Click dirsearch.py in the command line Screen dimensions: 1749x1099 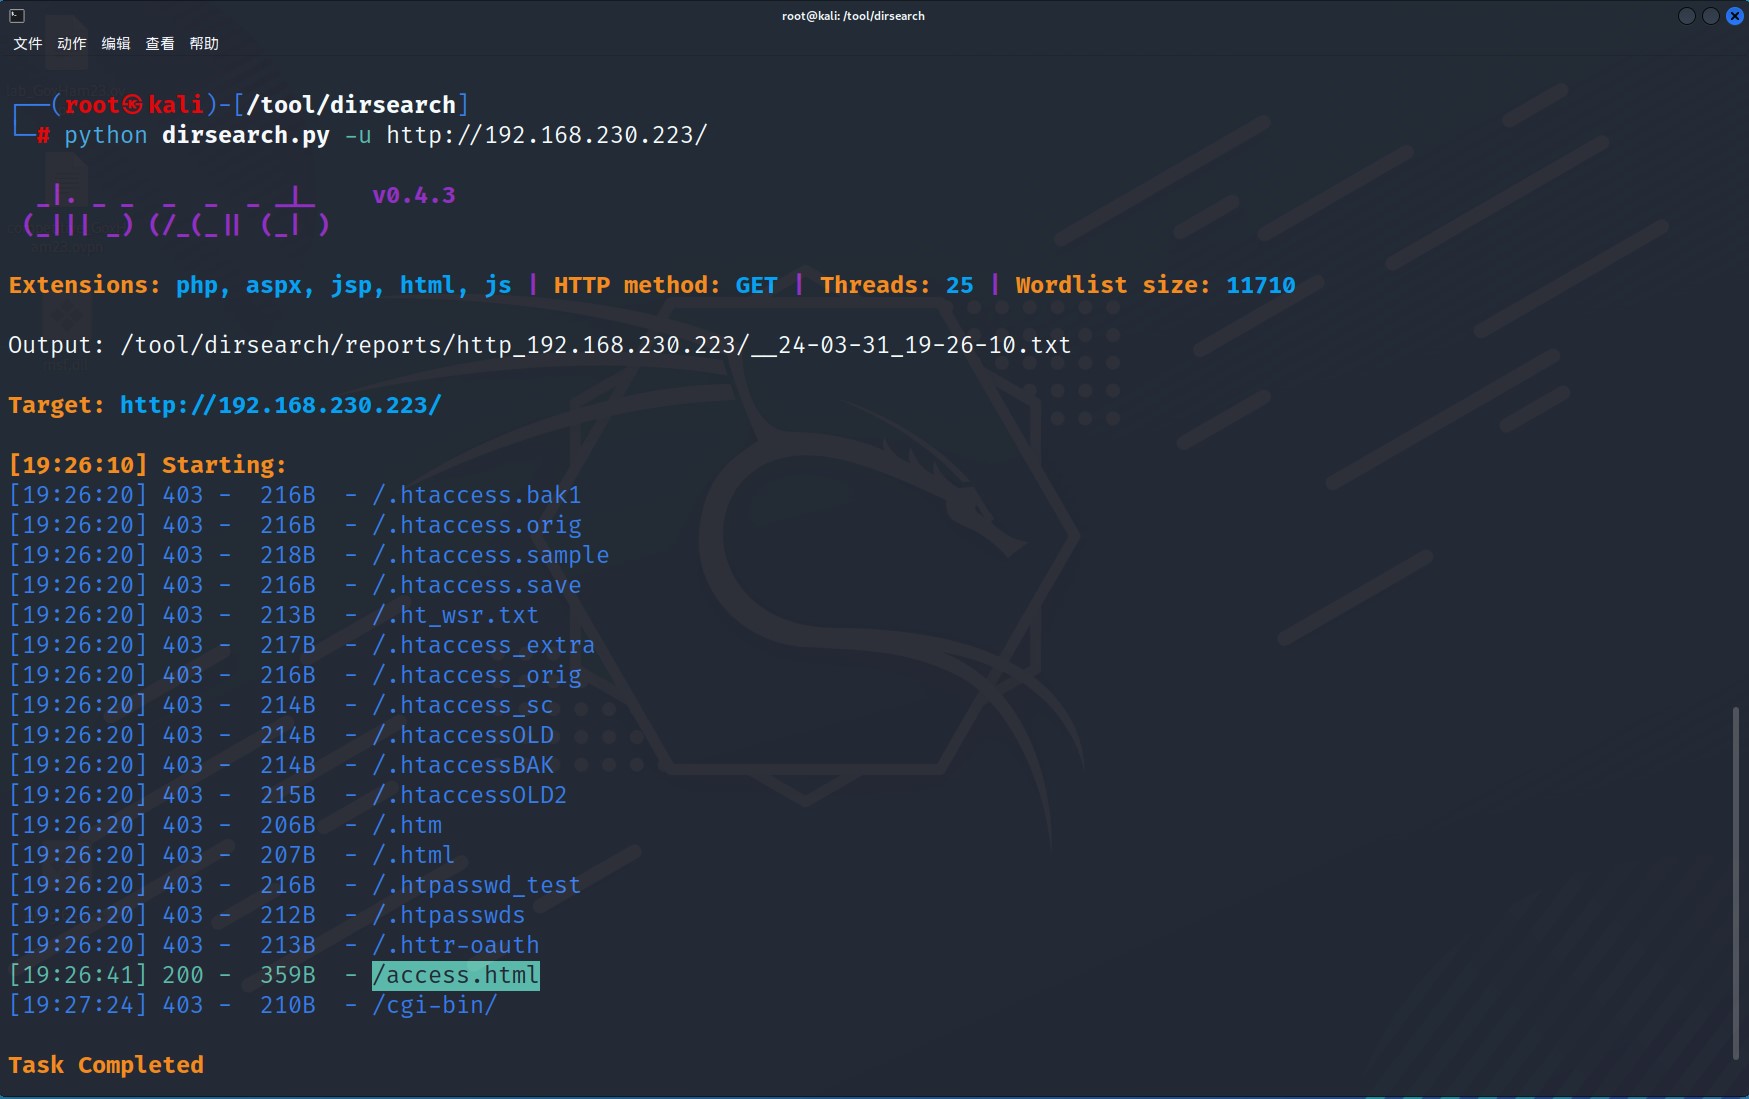click(x=246, y=135)
